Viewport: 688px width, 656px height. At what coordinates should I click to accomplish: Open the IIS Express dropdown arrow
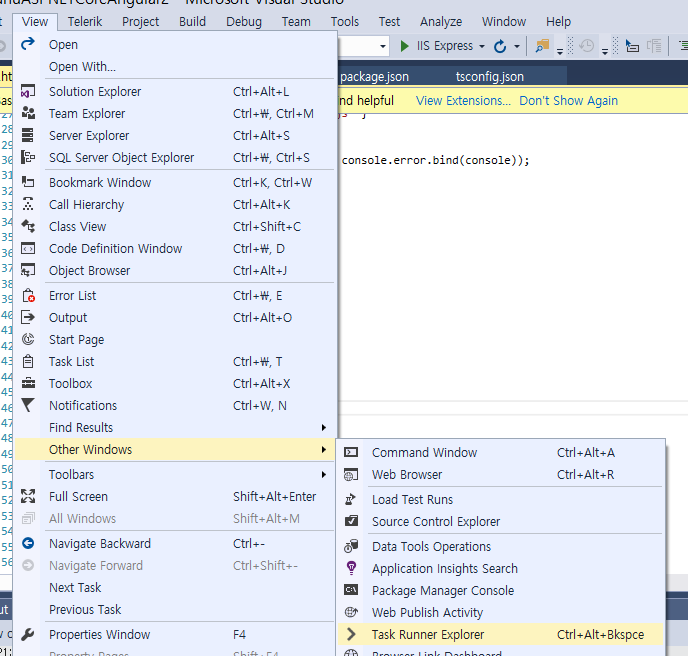point(482,46)
